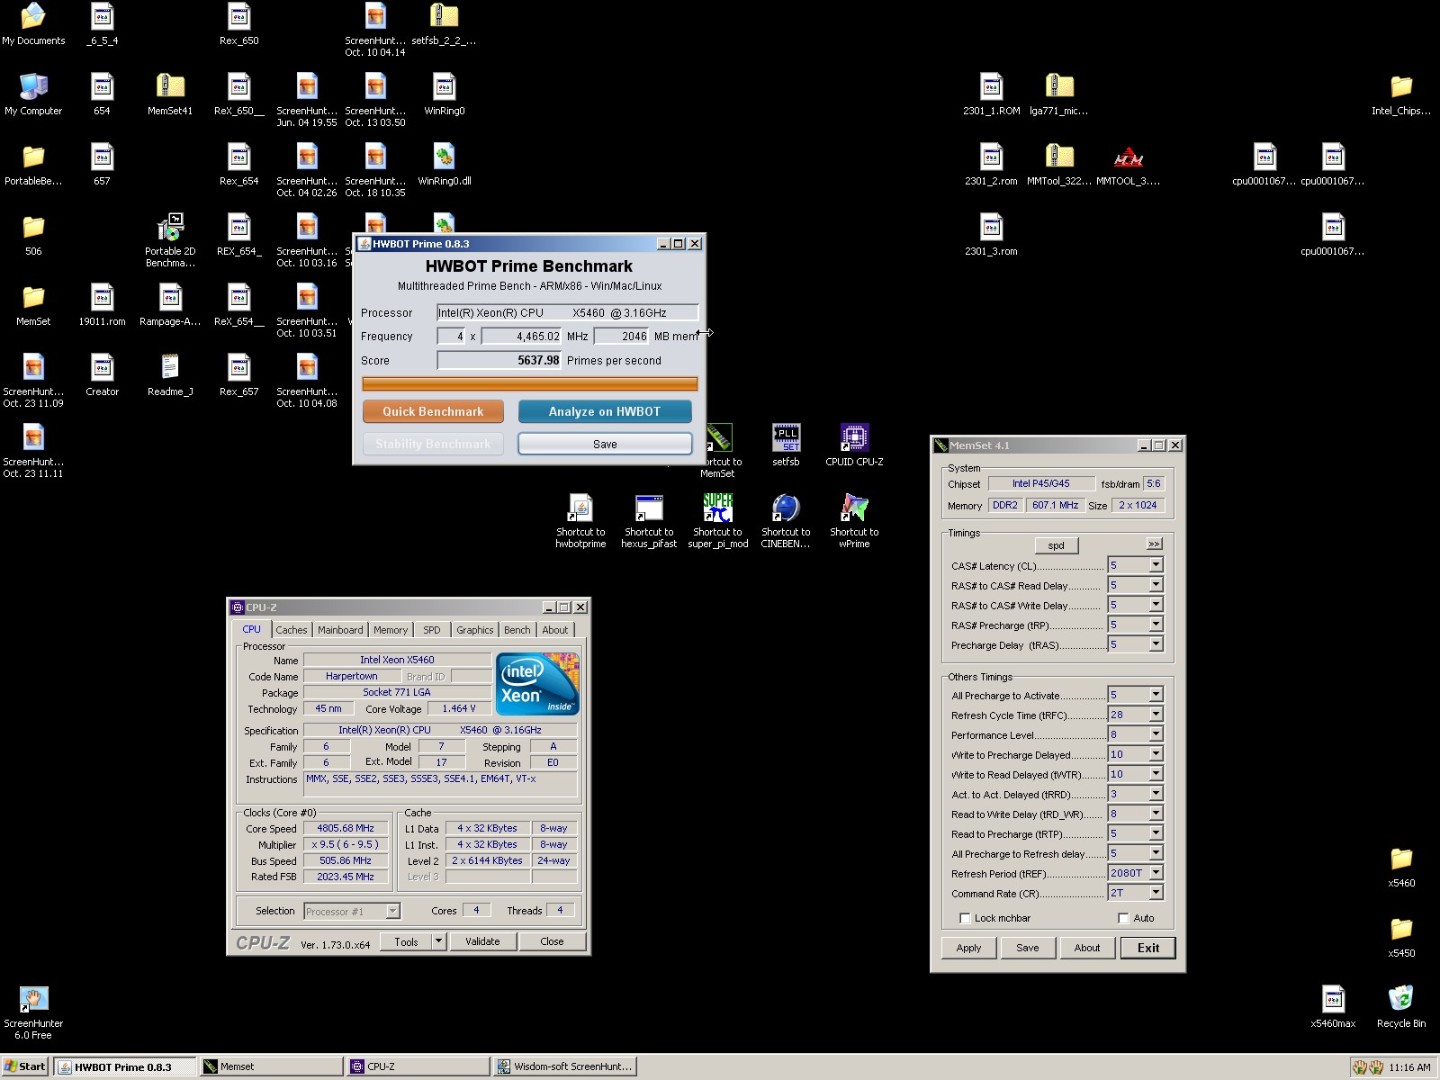Click the HWBOT Prime Processor name field
This screenshot has width=1440, height=1080.
click(x=567, y=313)
